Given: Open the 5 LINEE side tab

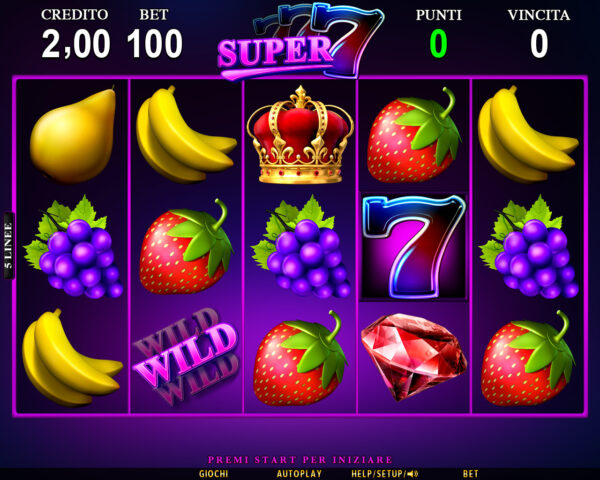Looking at the screenshot, I should [8, 245].
